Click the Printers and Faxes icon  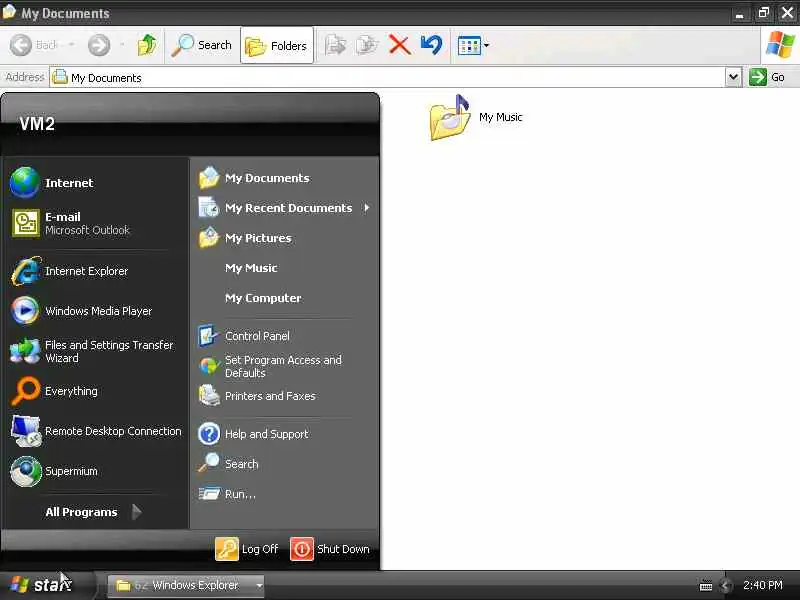pyautogui.click(x=209, y=396)
